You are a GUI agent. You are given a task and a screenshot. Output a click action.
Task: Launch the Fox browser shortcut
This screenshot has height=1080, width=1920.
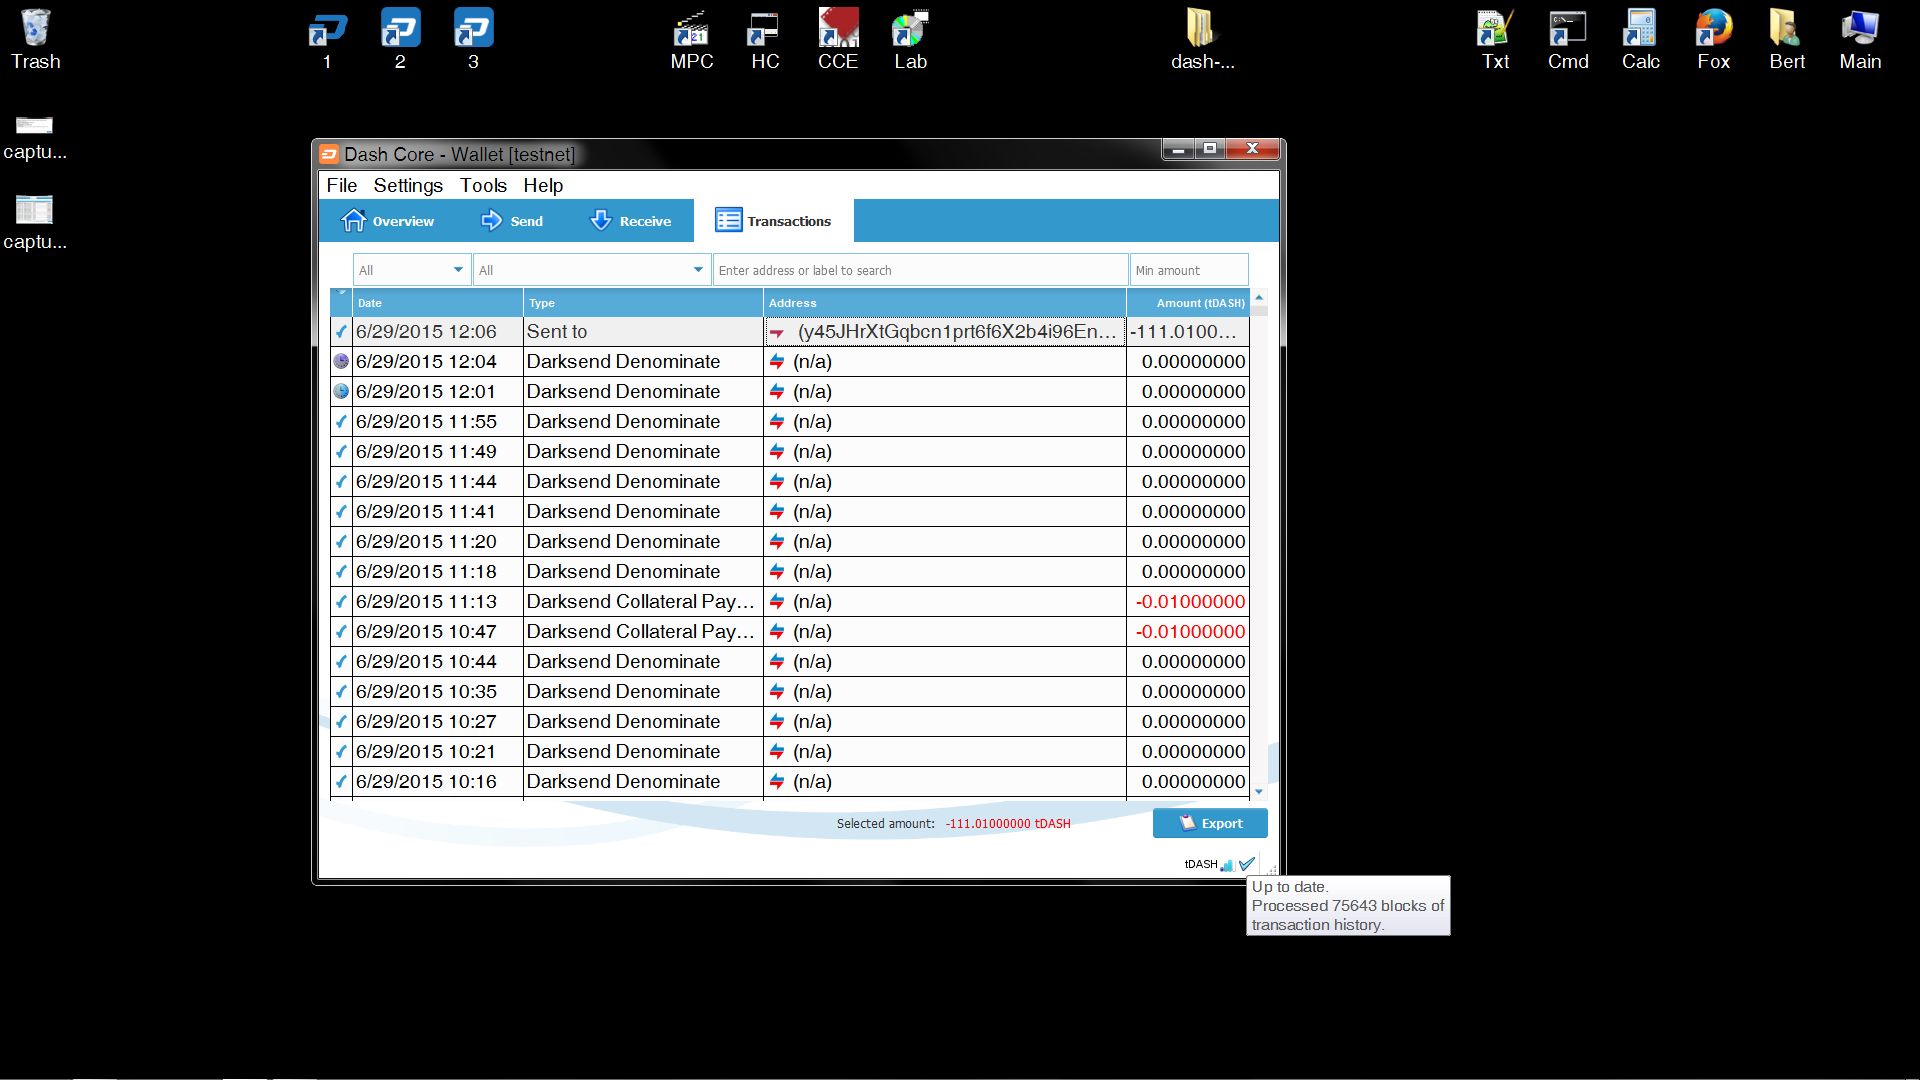point(1713,40)
